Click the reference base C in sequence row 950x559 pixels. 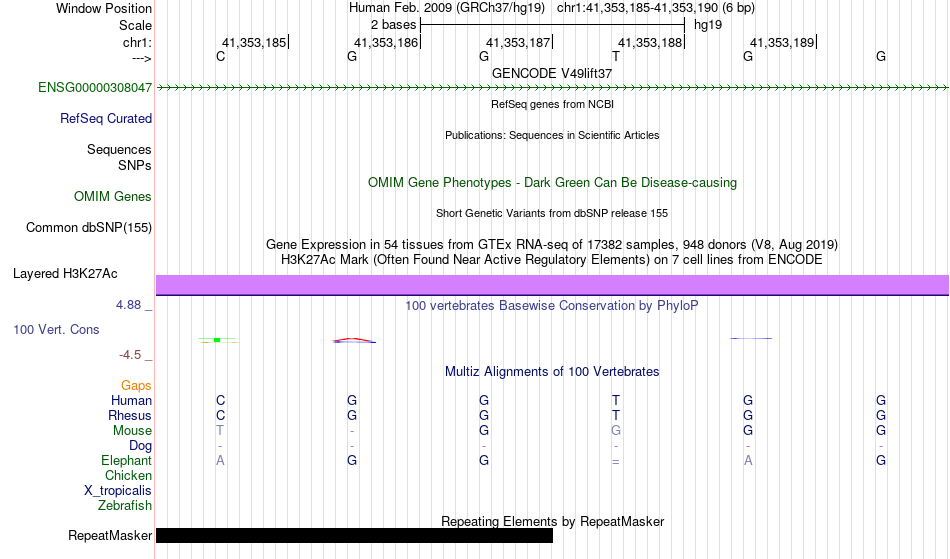[221, 57]
